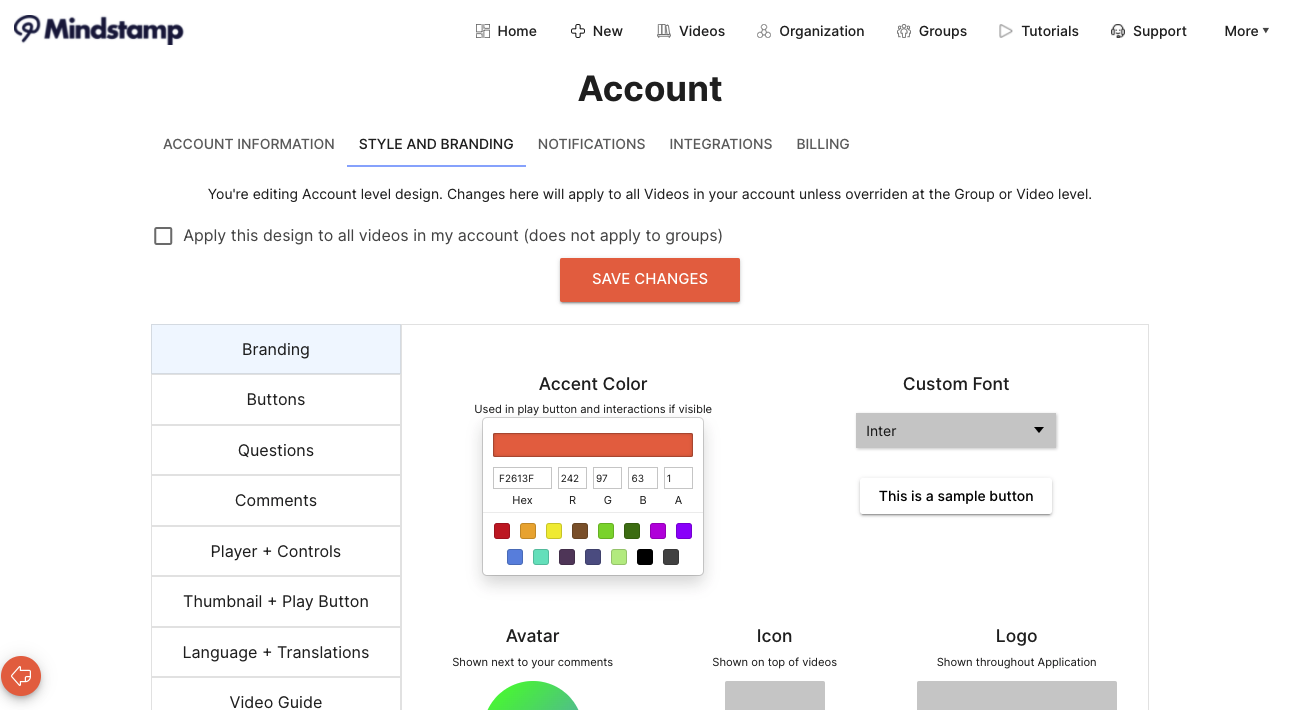Click the Groups icon in navigation
1294x710 pixels.
pyautogui.click(x=903, y=31)
